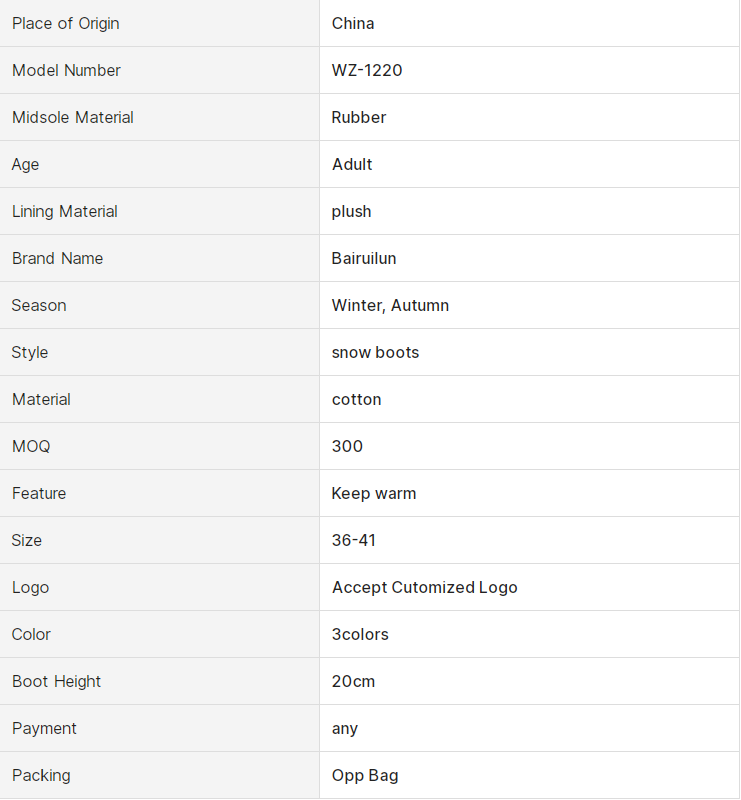Screen dimensions: 741x800
Task: Click the "Place of Origin" label cell
Action: pyautogui.click(x=66, y=23)
